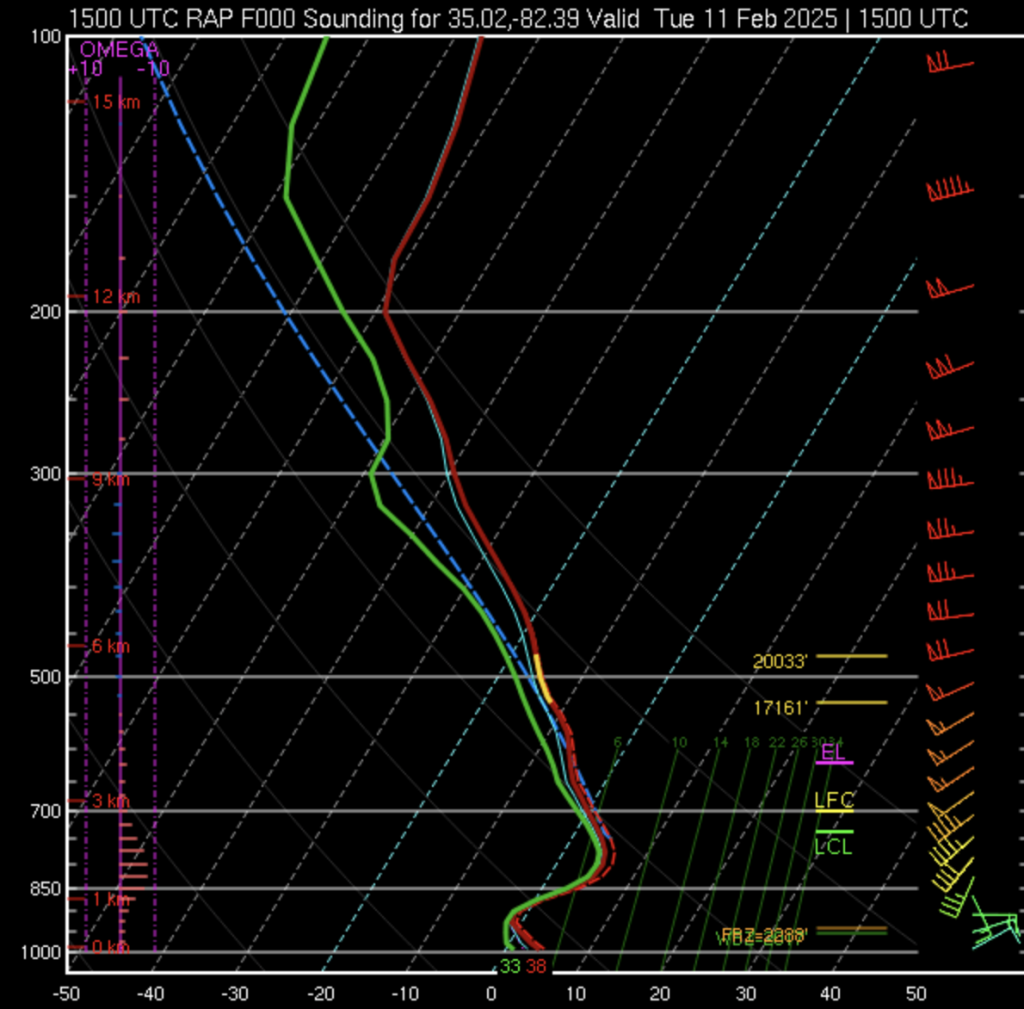The height and width of the screenshot is (1009, 1024).
Task: Click the 1 km height marker
Action: (110, 899)
